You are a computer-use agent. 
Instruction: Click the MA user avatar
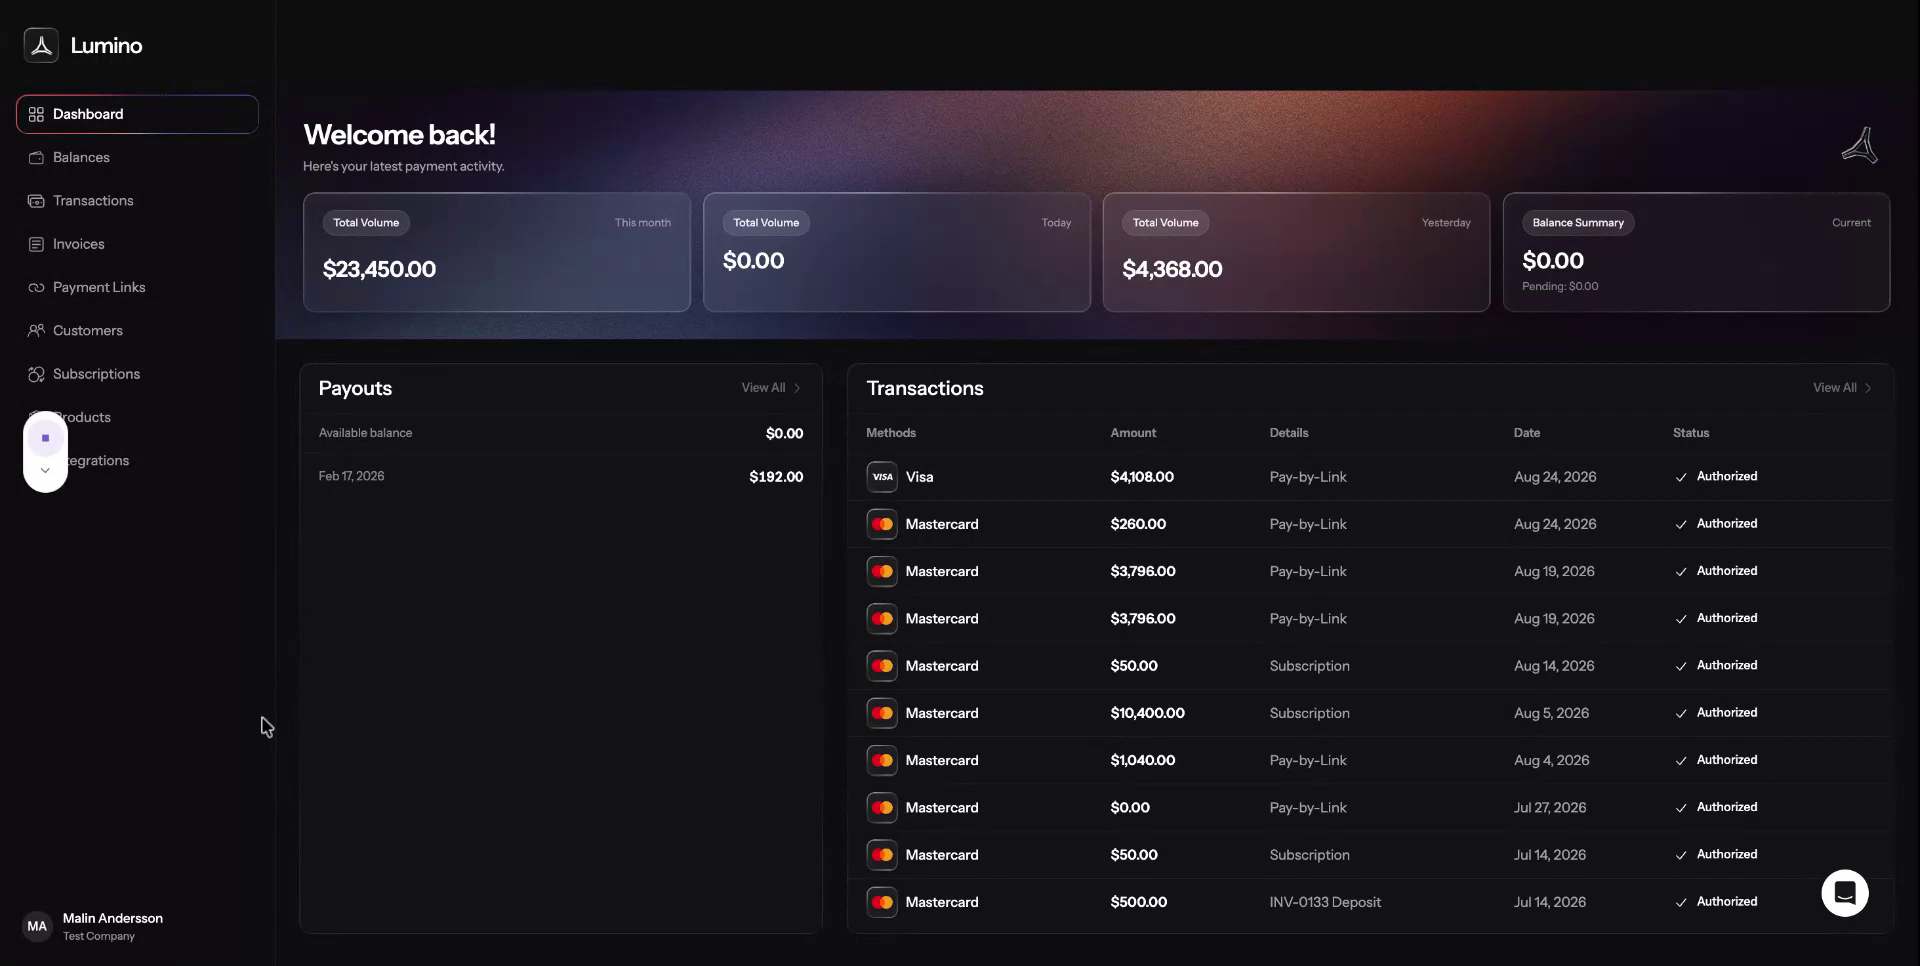37,926
